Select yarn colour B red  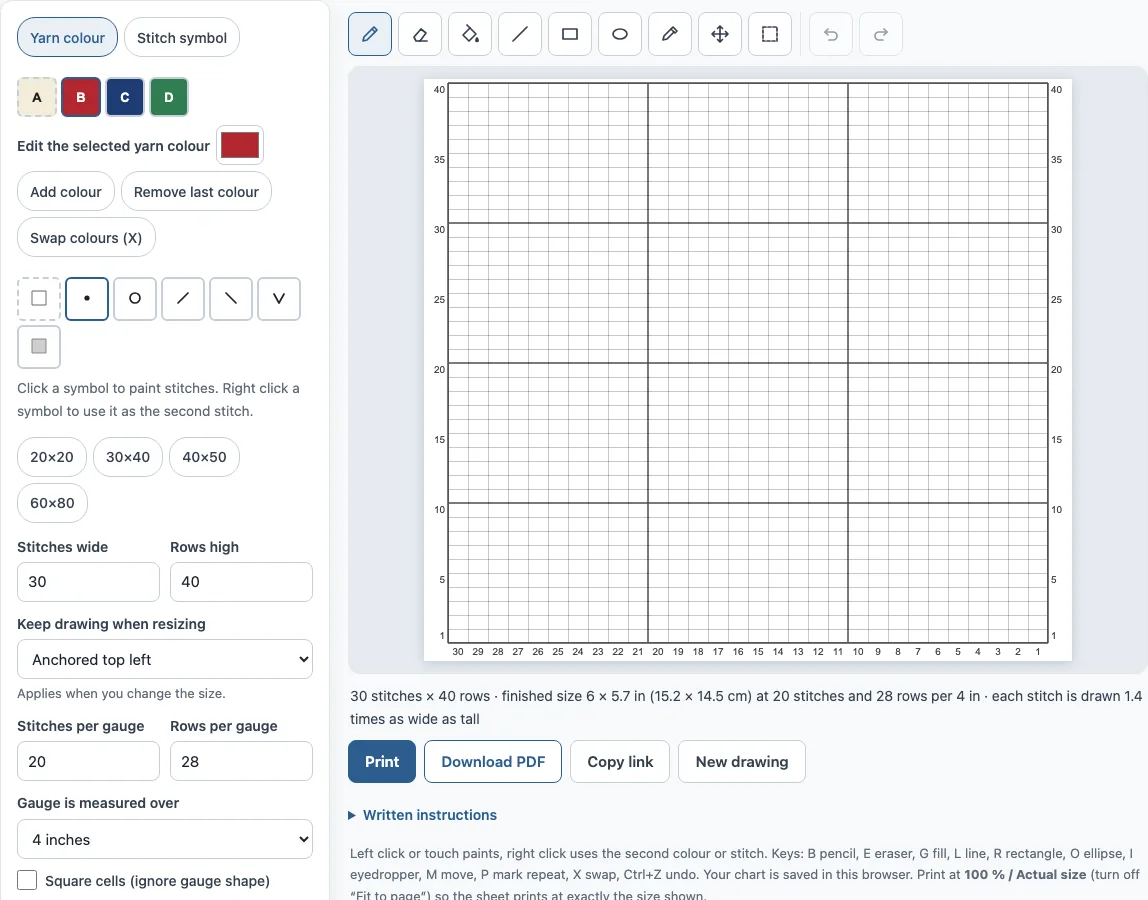(x=81, y=97)
